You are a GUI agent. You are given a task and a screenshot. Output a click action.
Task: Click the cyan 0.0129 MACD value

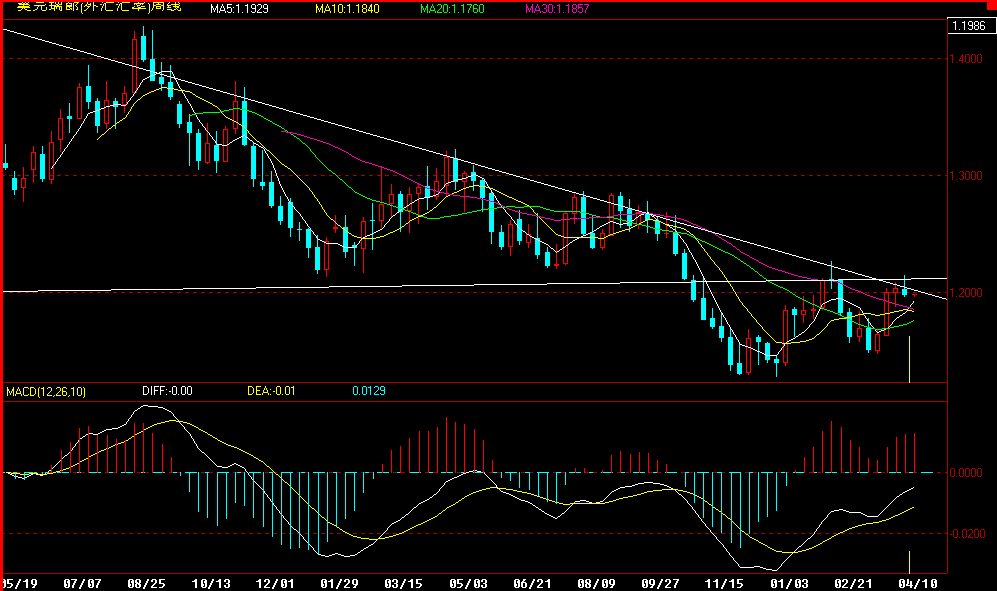point(368,392)
